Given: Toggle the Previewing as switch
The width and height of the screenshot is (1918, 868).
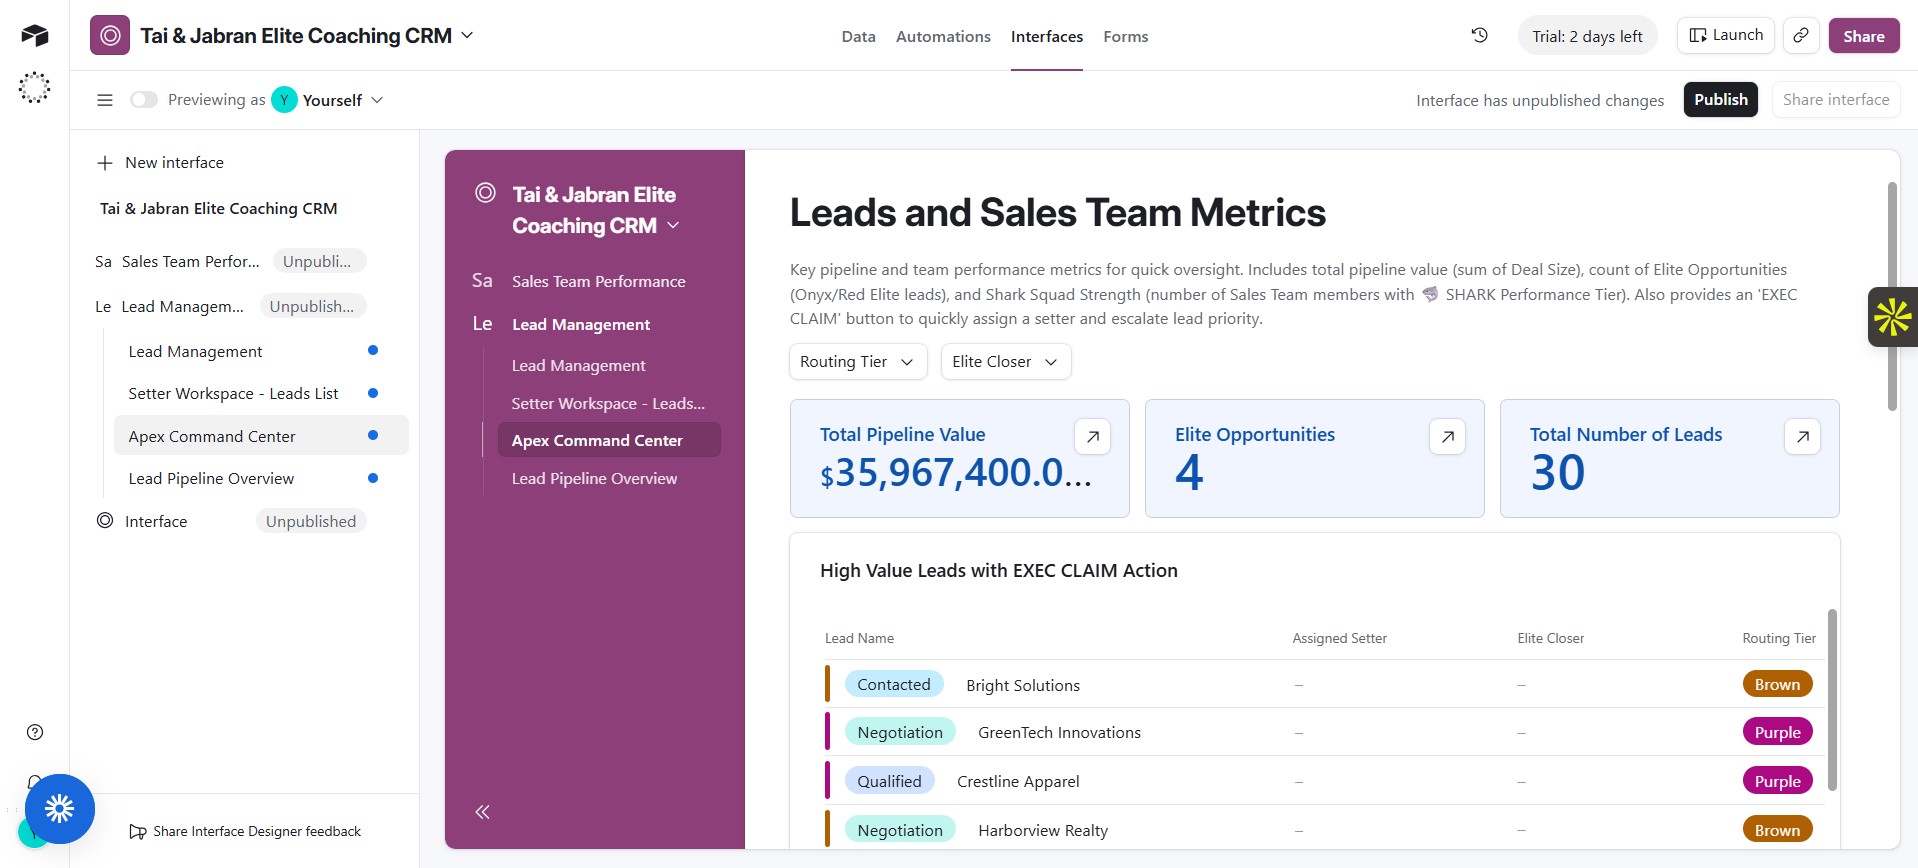Looking at the screenshot, I should [x=144, y=100].
